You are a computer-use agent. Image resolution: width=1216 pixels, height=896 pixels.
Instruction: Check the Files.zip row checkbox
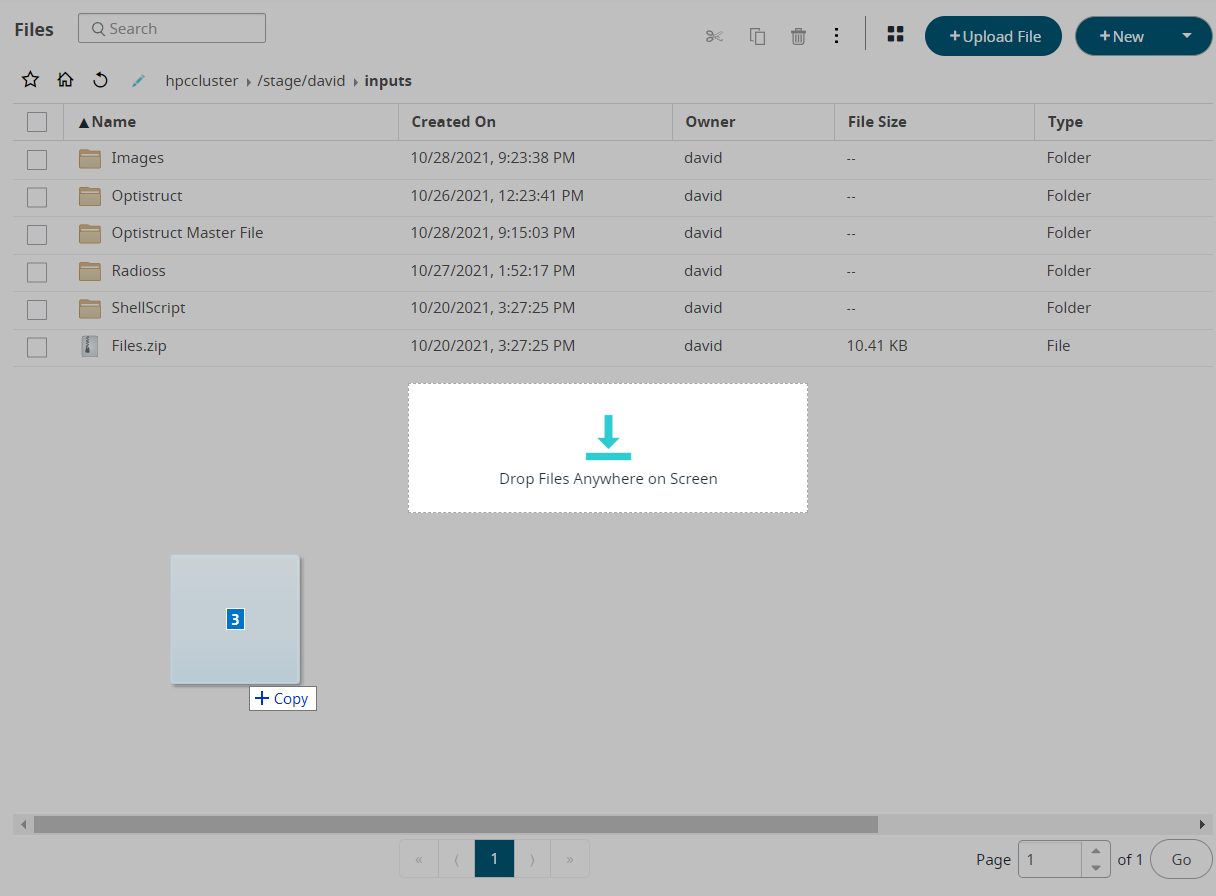point(37,347)
